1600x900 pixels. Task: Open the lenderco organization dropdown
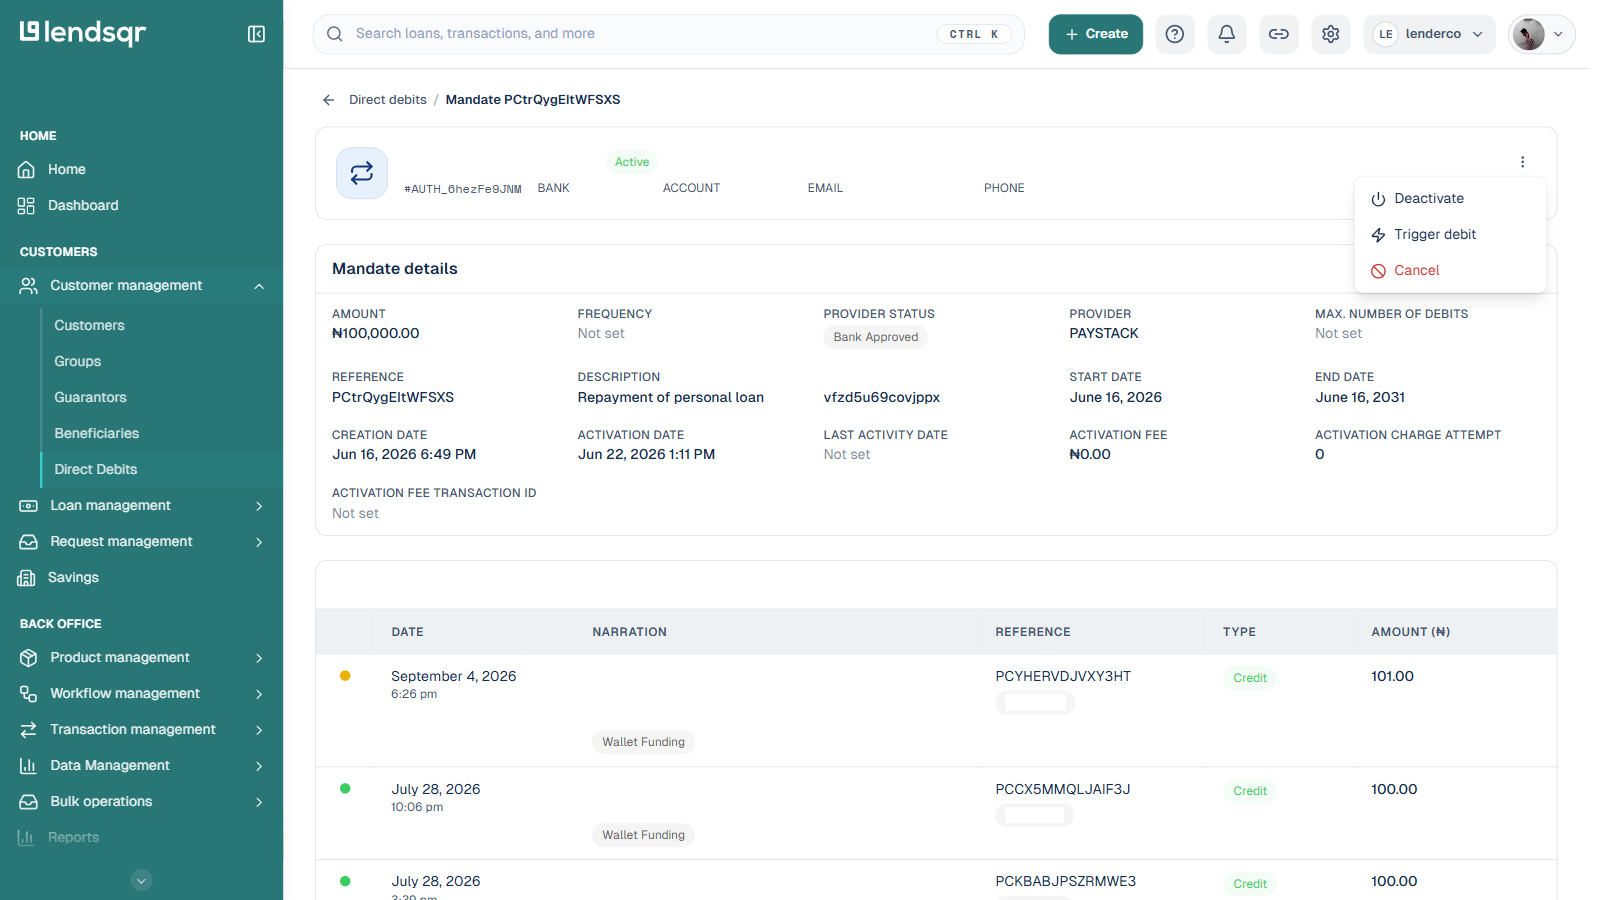[x=1429, y=34]
